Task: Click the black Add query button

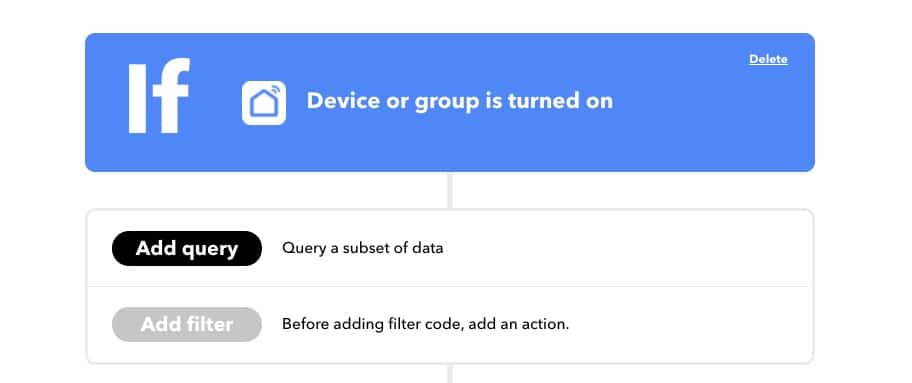Action: [187, 249]
